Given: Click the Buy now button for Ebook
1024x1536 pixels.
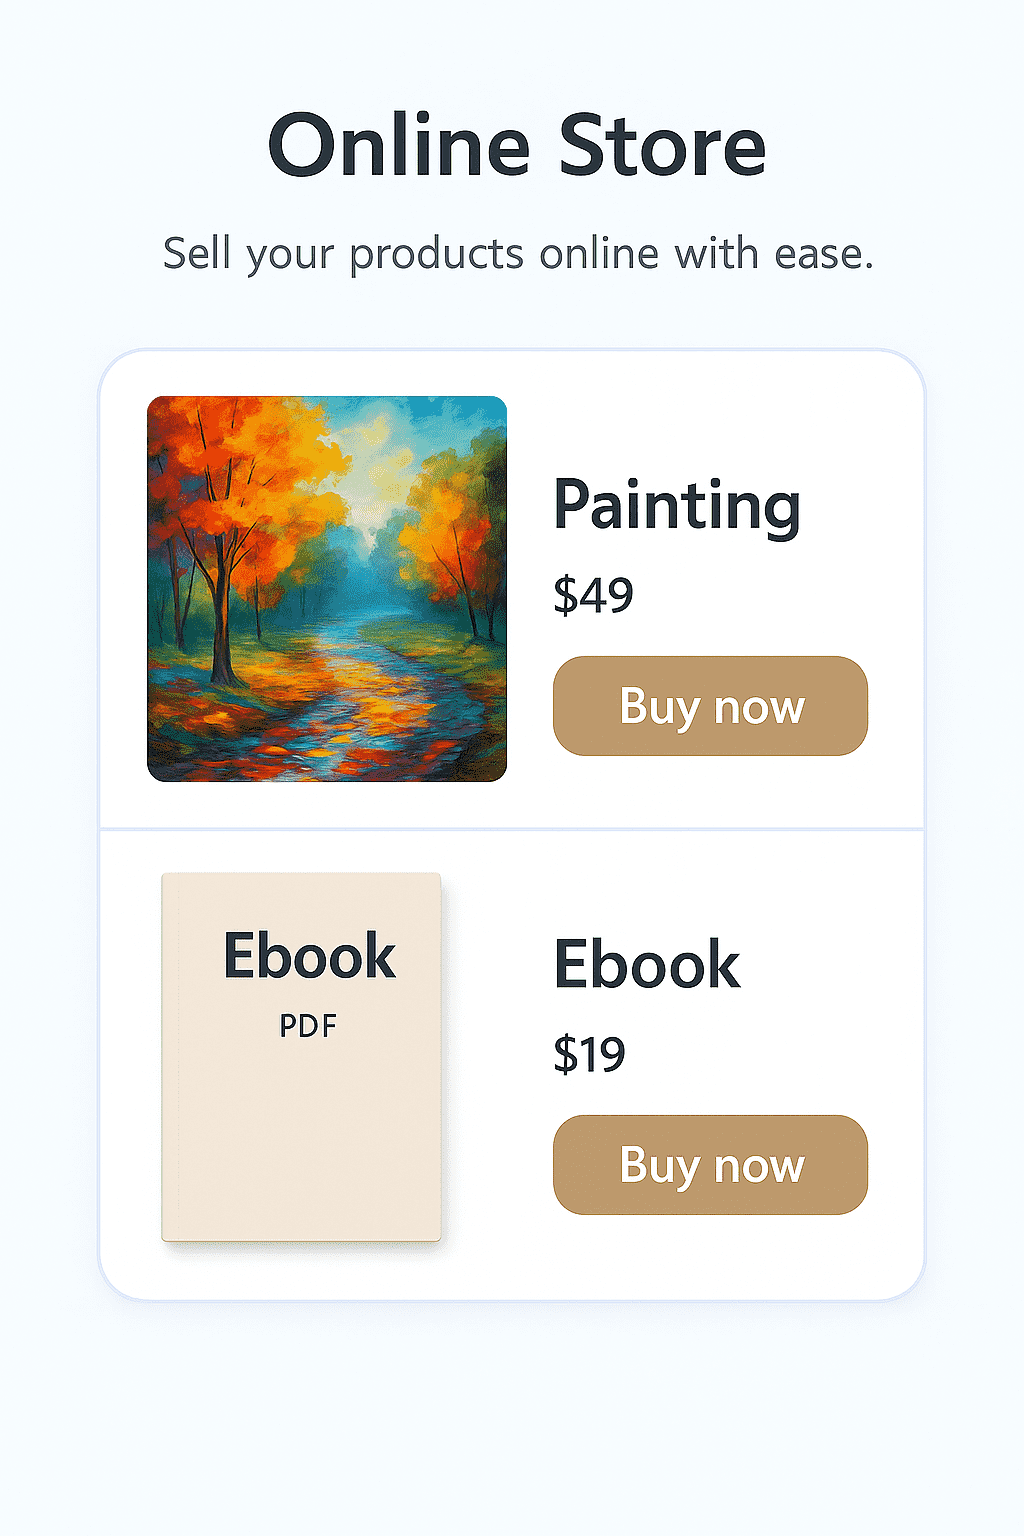Looking at the screenshot, I should pyautogui.click(x=709, y=1164).
